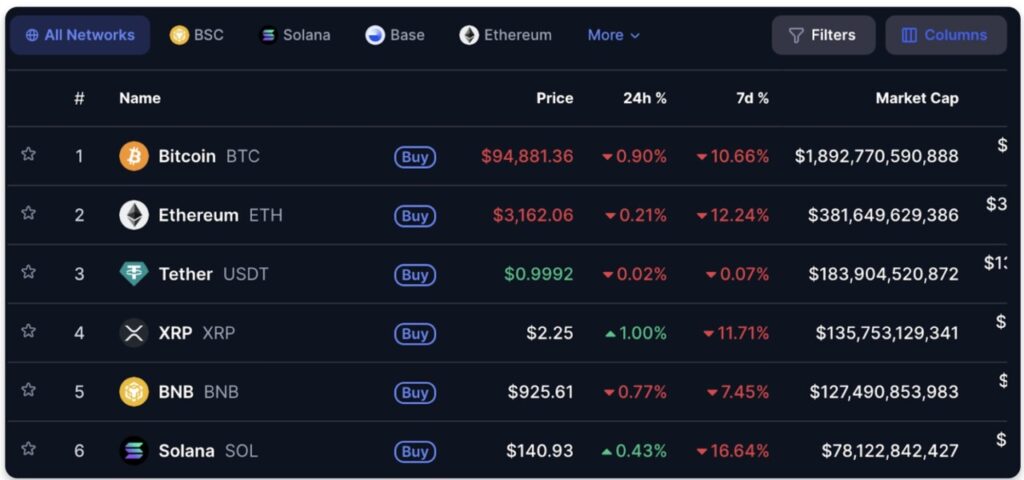Select the BSC network tab

coord(197,35)
